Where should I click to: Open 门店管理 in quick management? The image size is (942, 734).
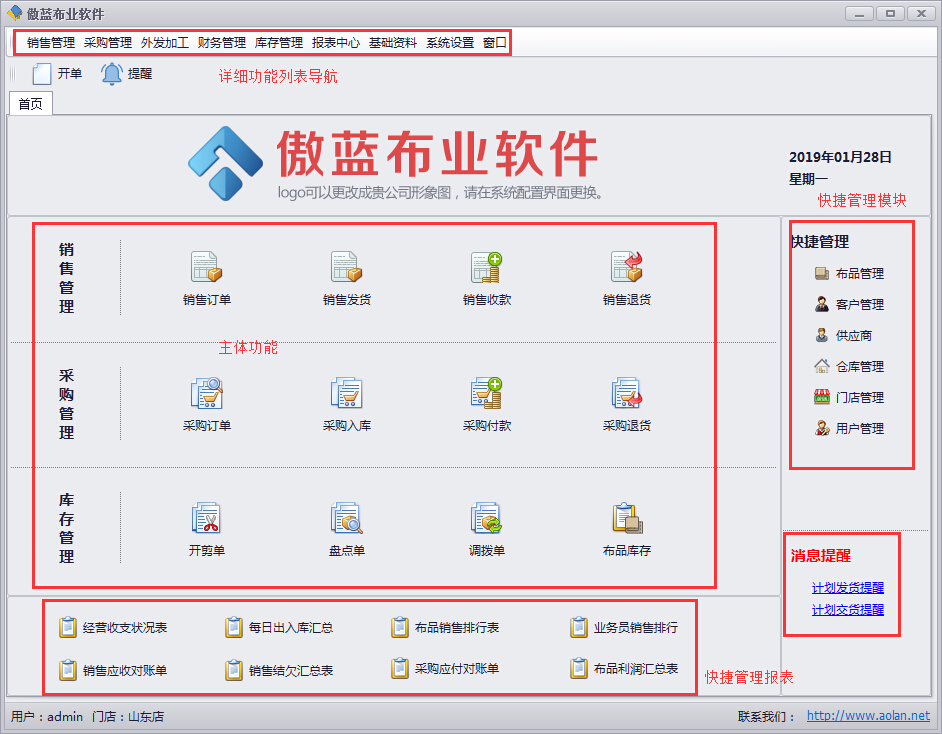[849, 398]
